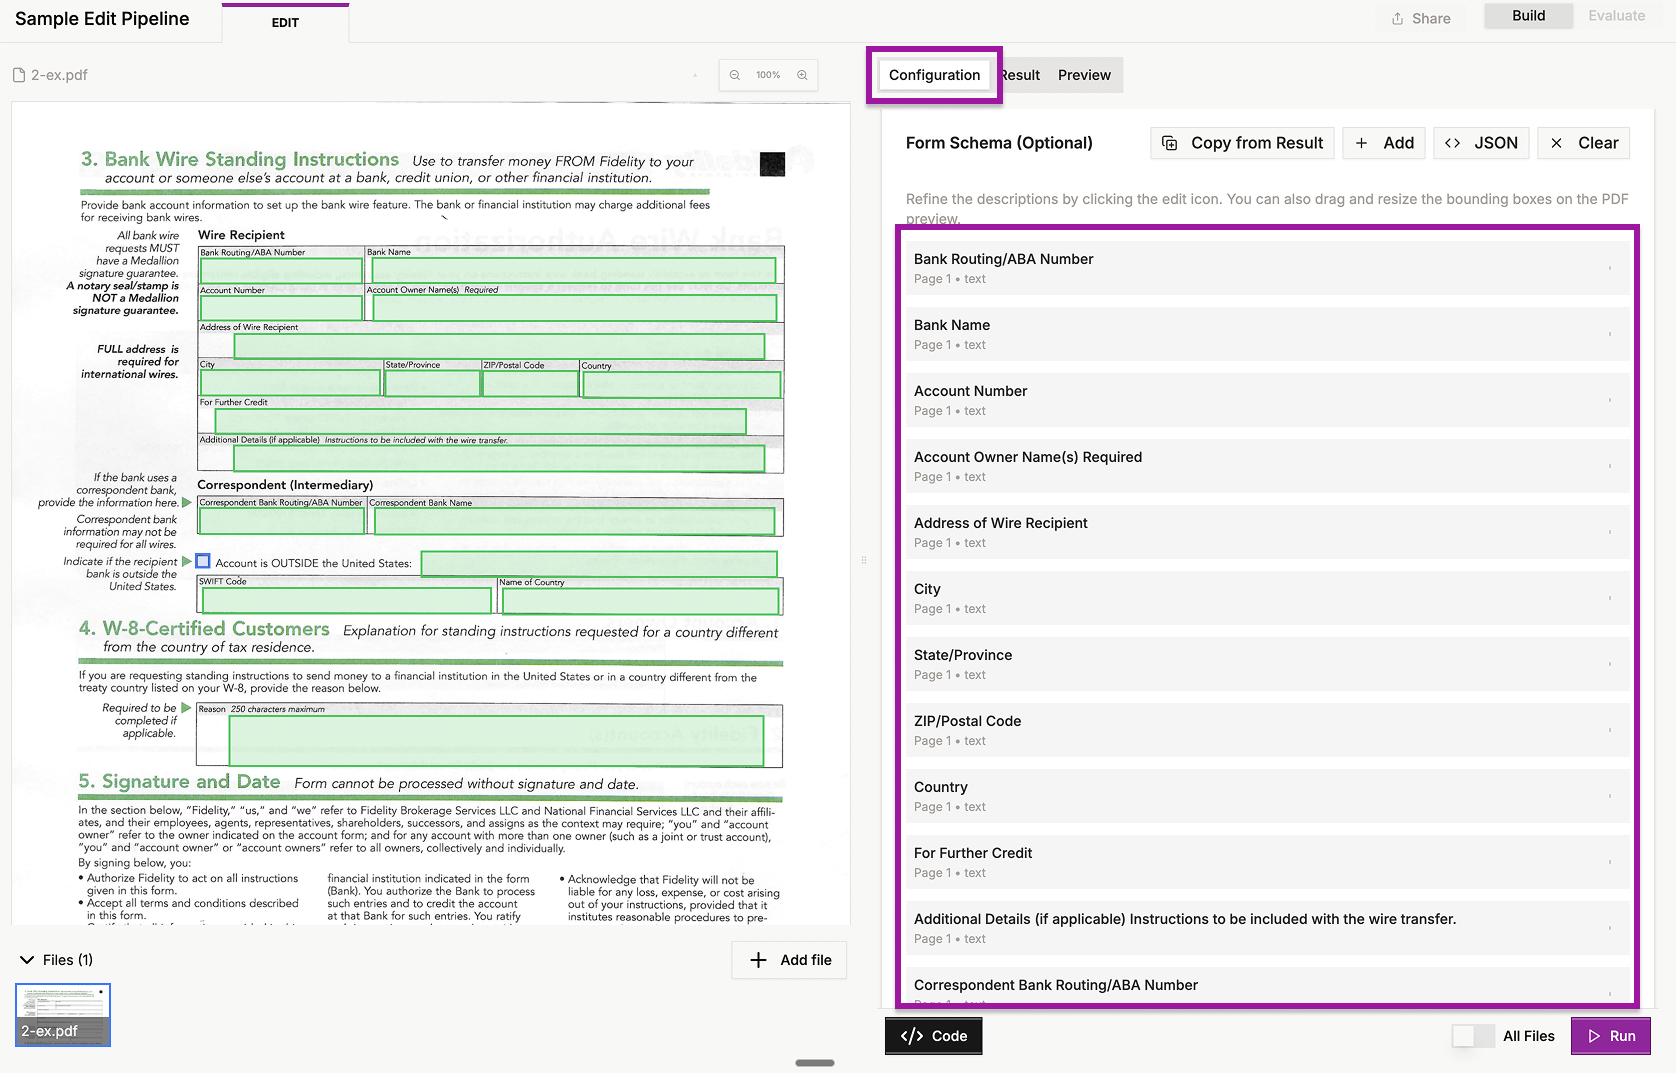Screen dimensions: 1676x1073
Task: Select the City schema row
Action: [1267, 598]
